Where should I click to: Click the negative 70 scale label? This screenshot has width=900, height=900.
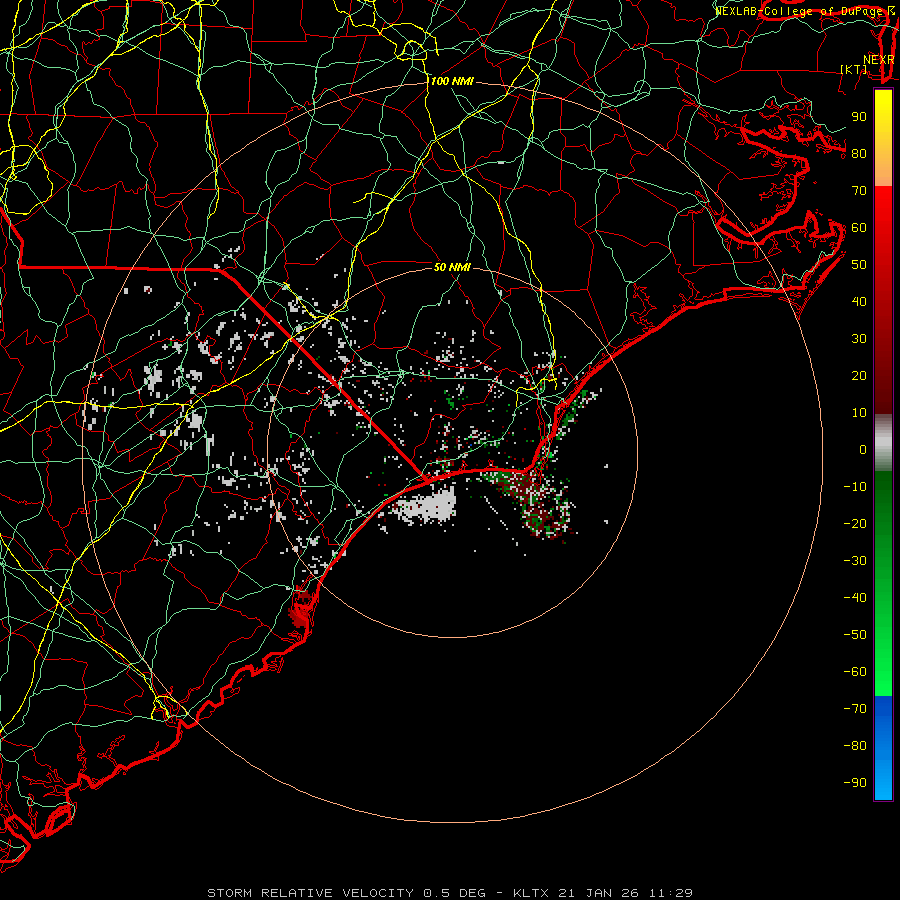pos(855,709)
